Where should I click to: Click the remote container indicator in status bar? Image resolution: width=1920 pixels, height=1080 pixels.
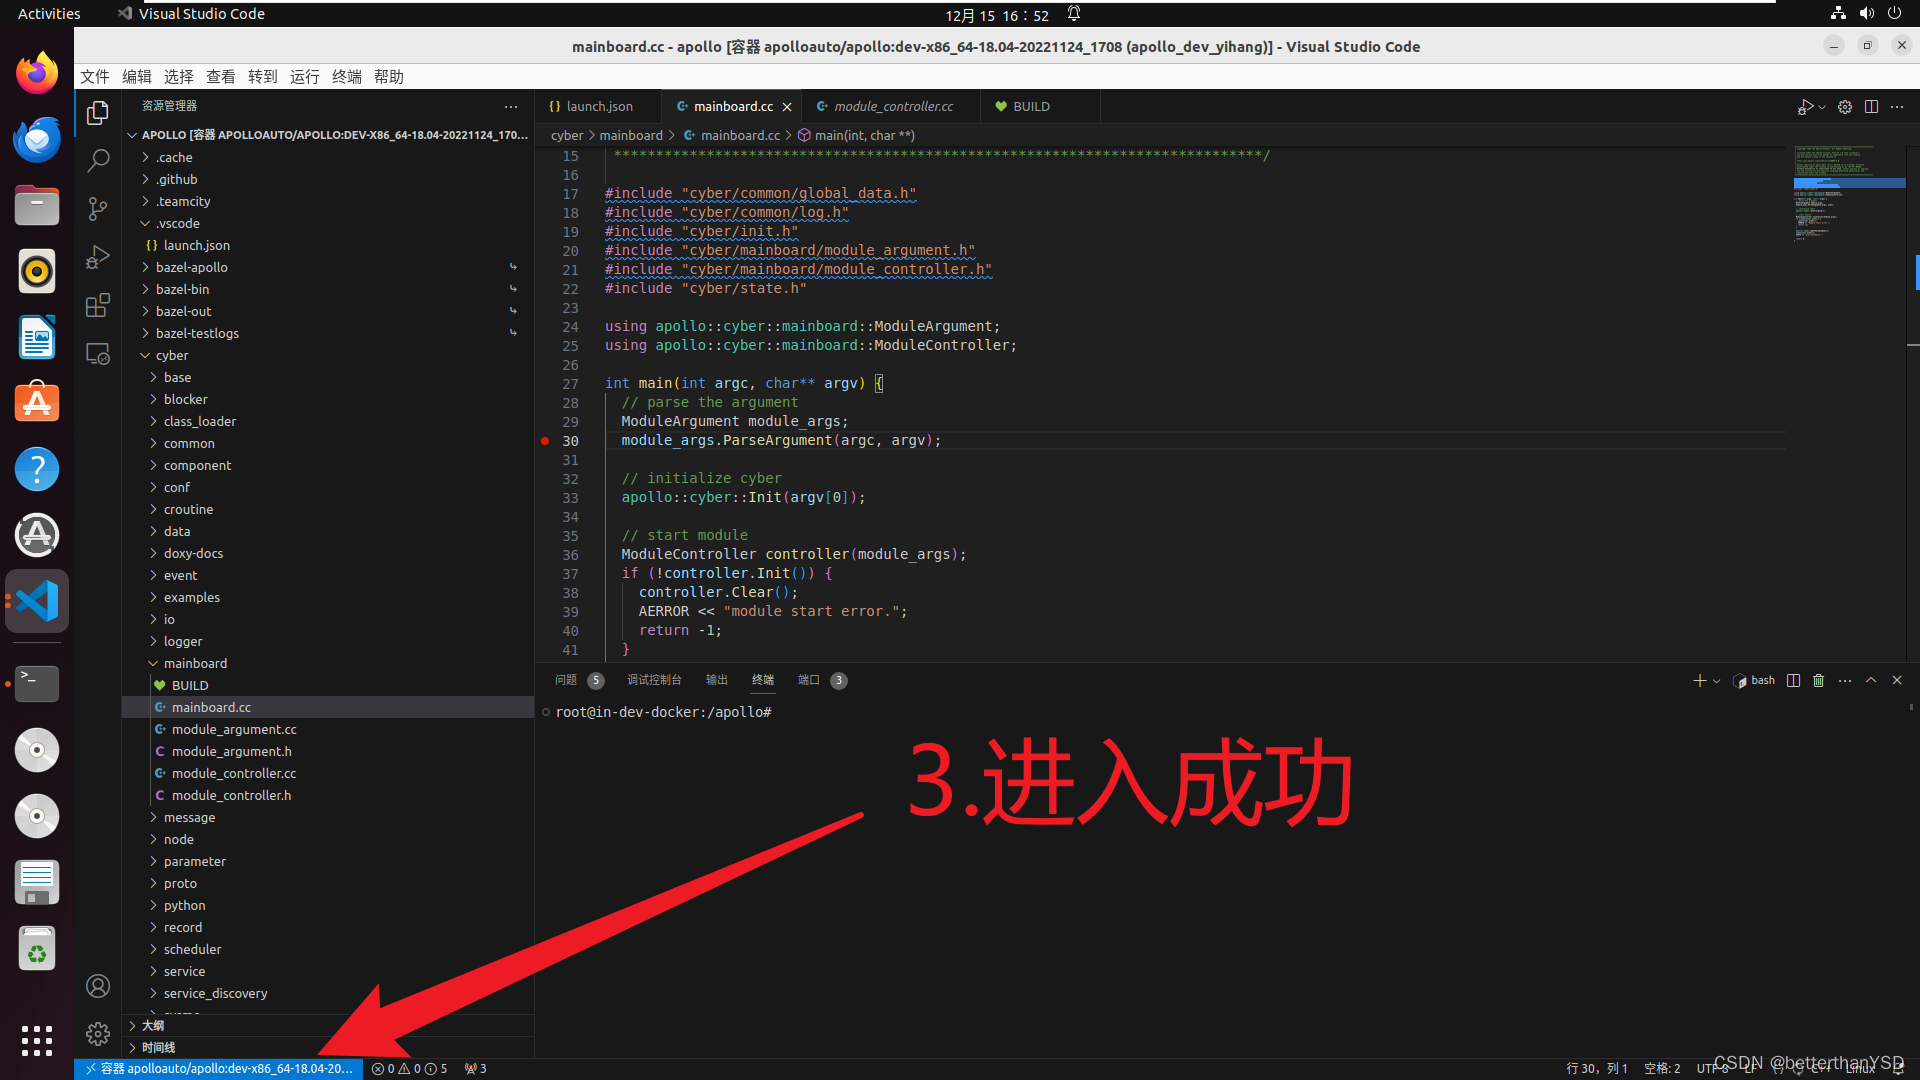pyautogui.click(x=219, y=1069)
